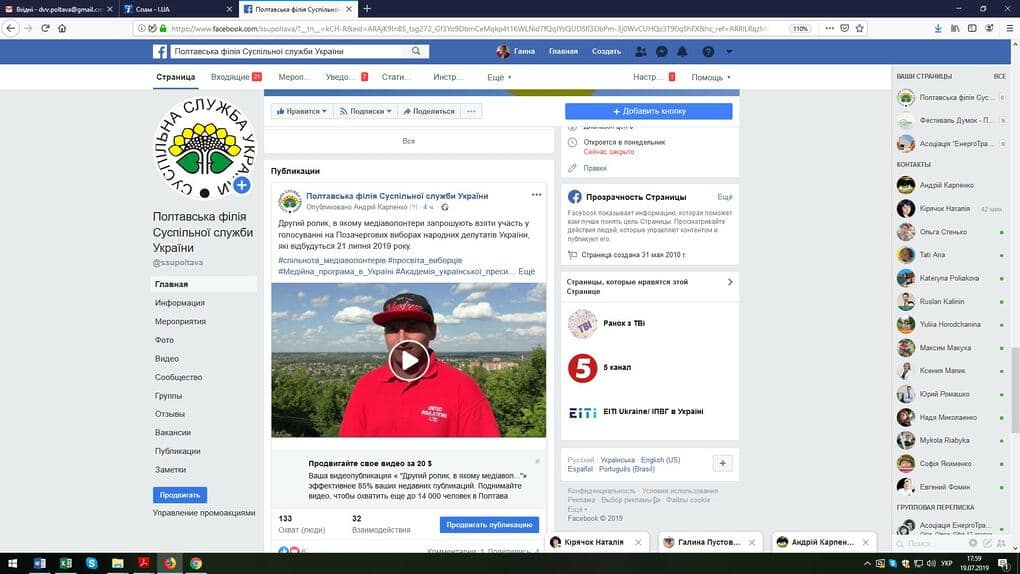1020x574 pixels.
Task: Expand the Нравится dropdown button
Action: [x=302, y=111]
